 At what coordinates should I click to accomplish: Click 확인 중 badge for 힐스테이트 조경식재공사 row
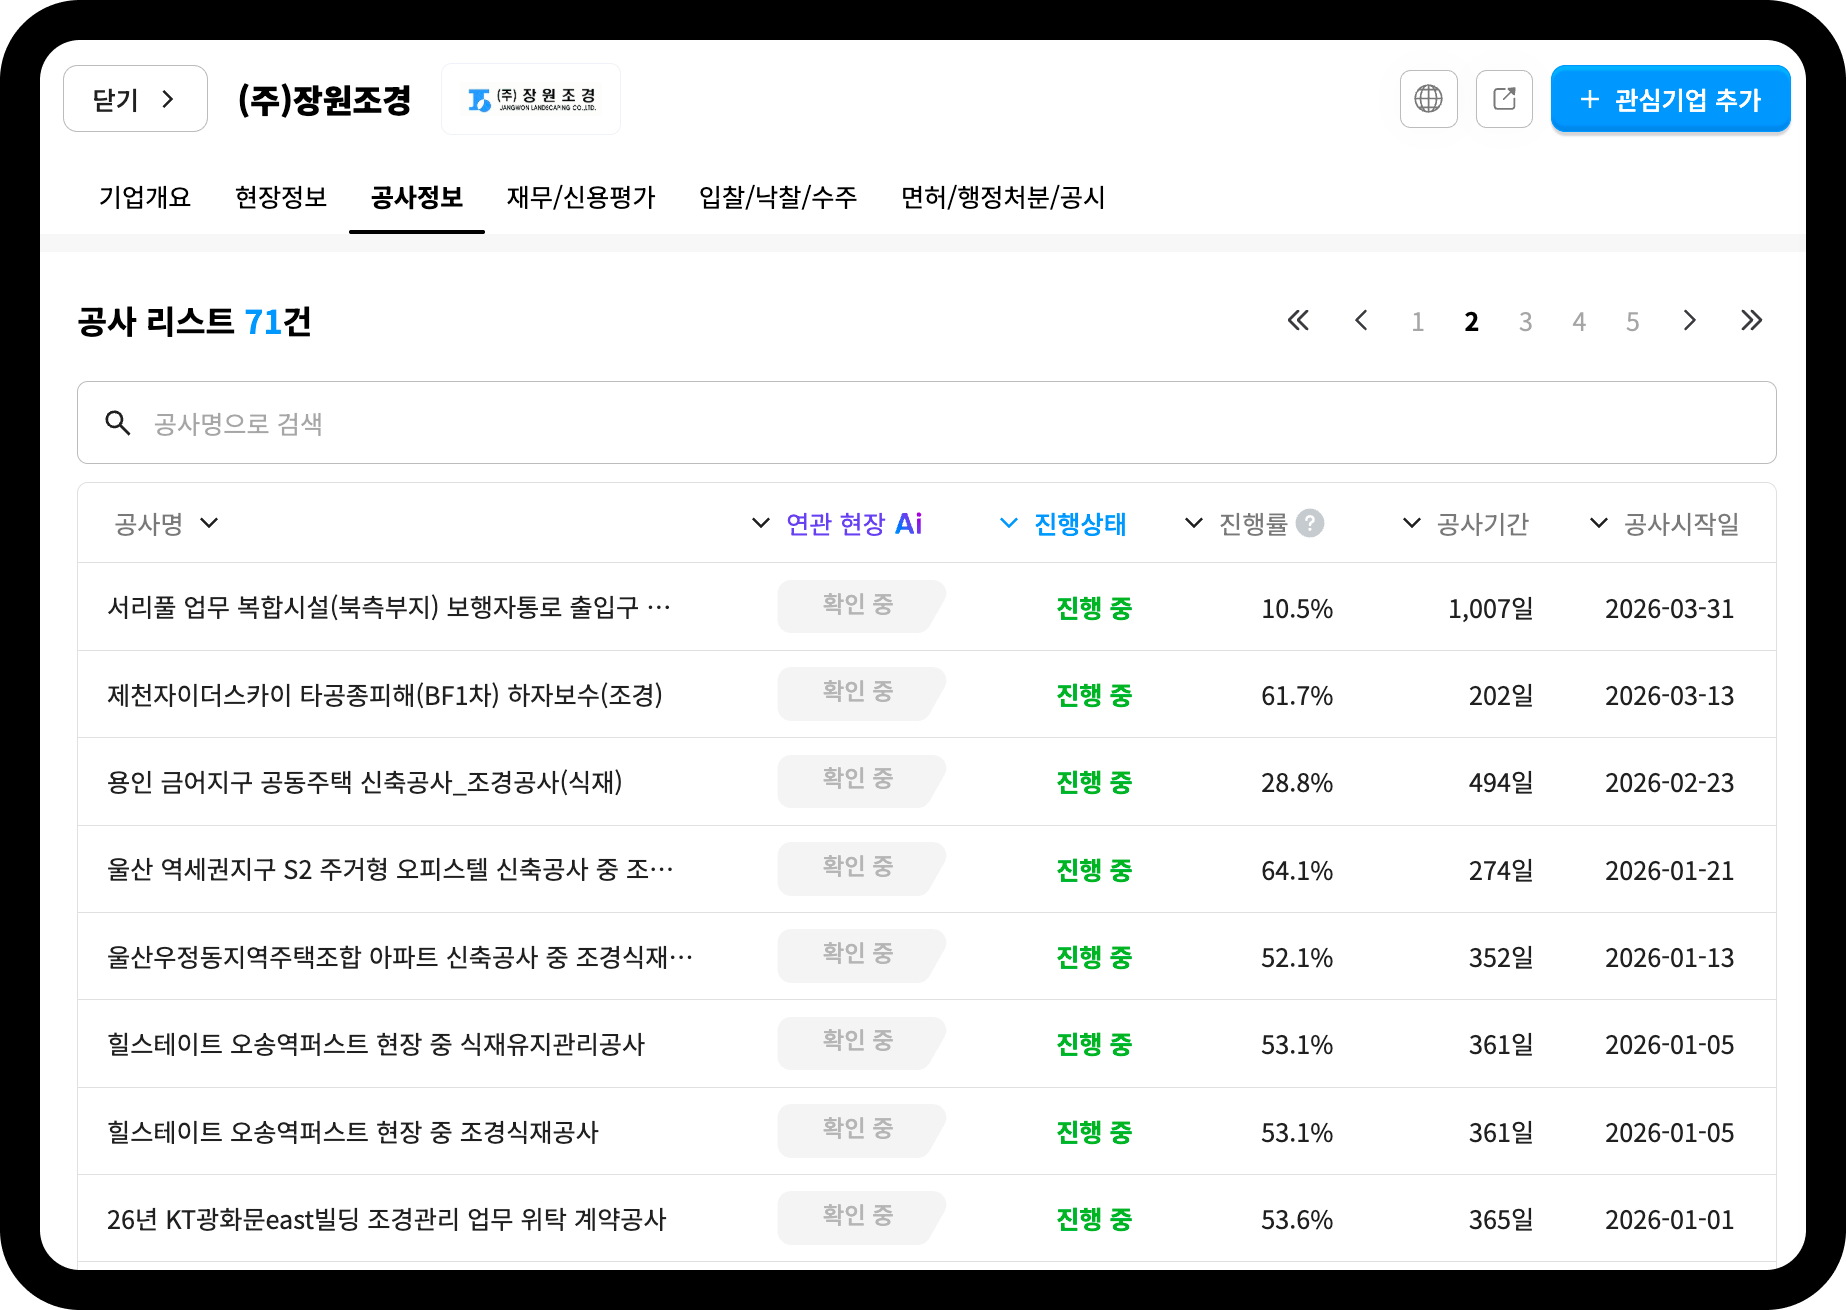point(861,1130)
